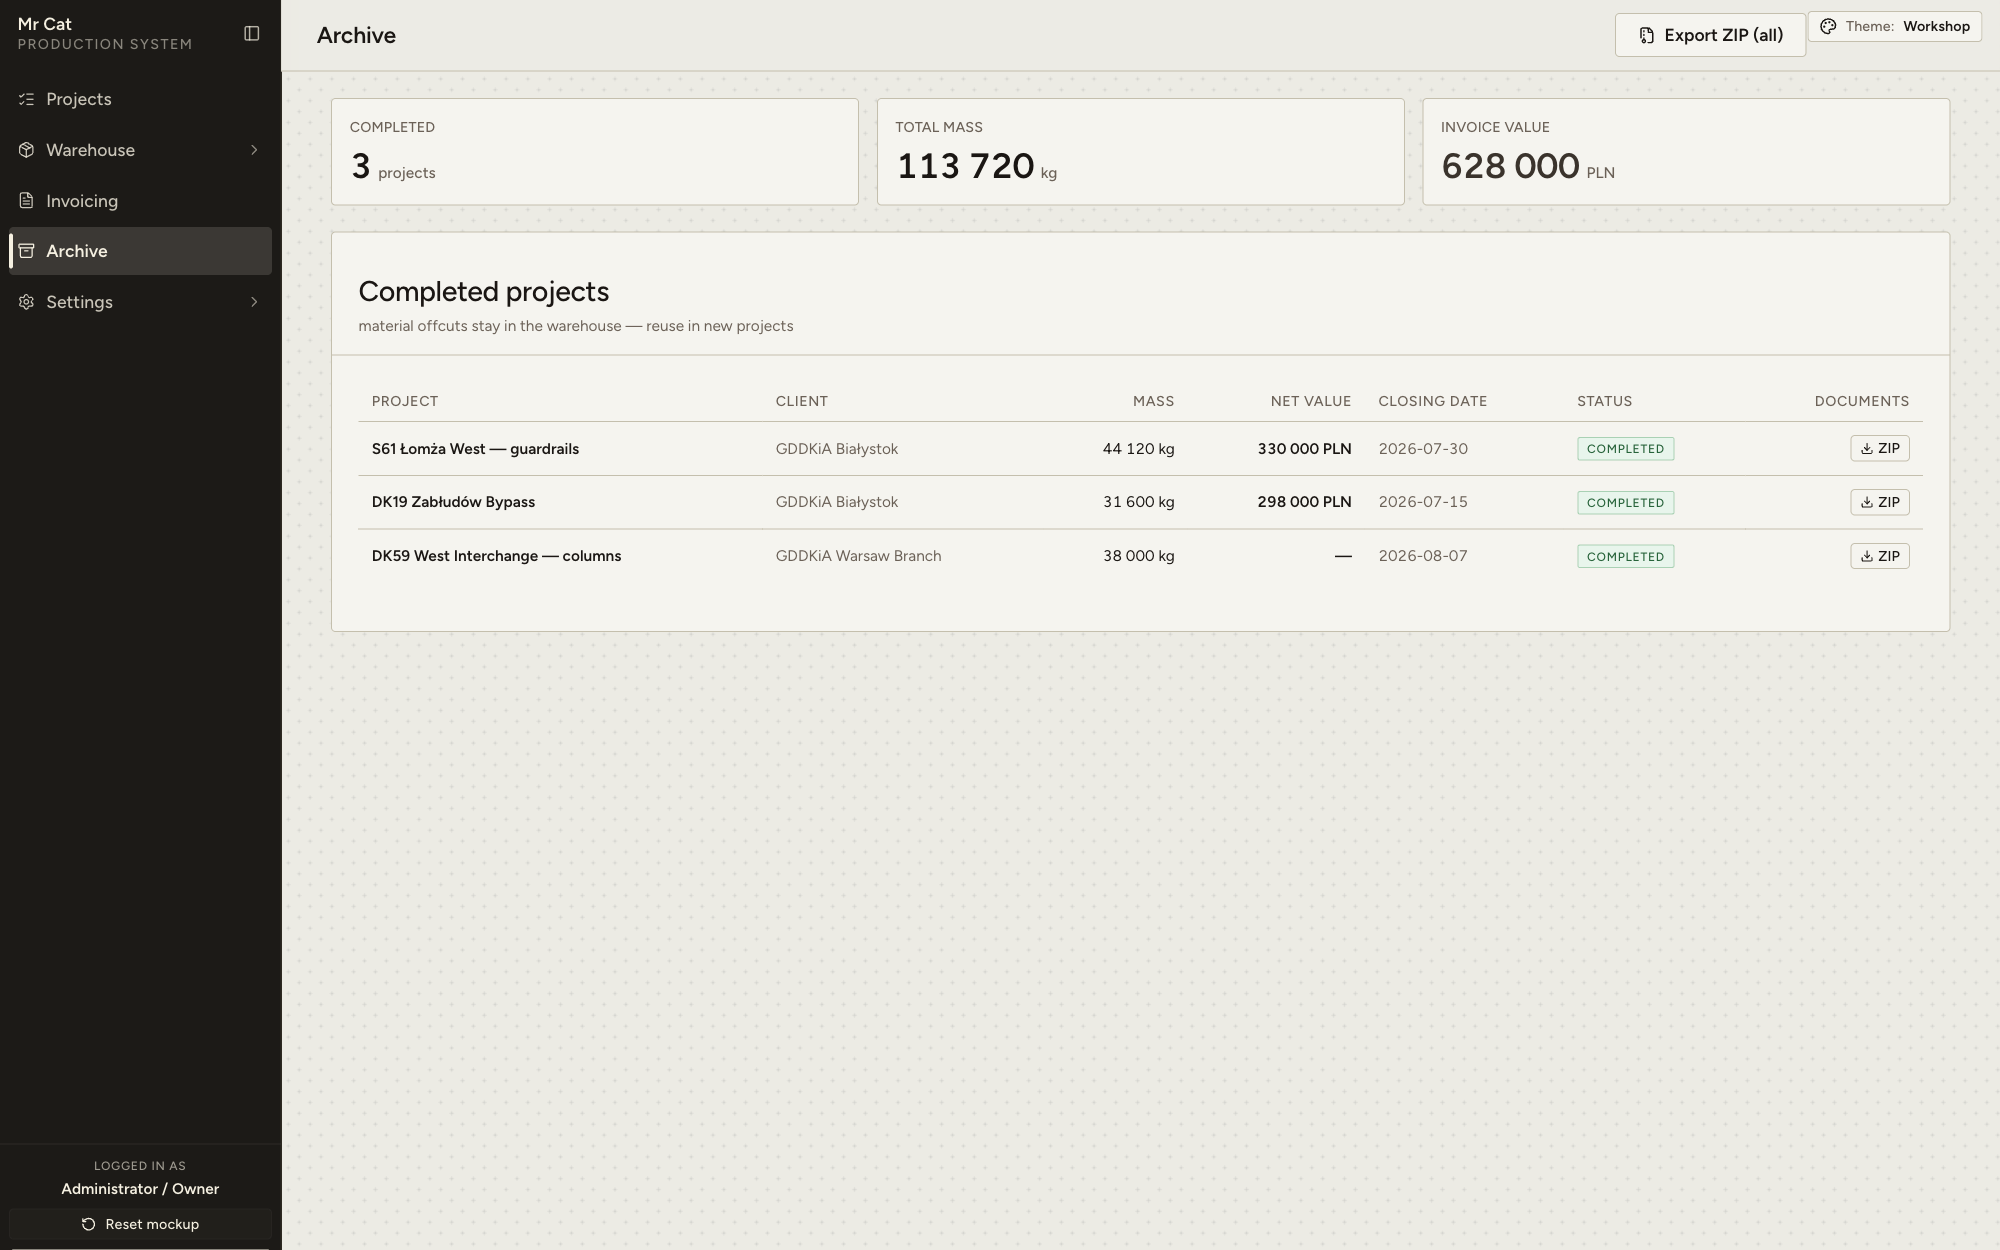Click the DOCUMENTS column header
Viewport: 2000px width, 1250px height.
coord(1862,401)
